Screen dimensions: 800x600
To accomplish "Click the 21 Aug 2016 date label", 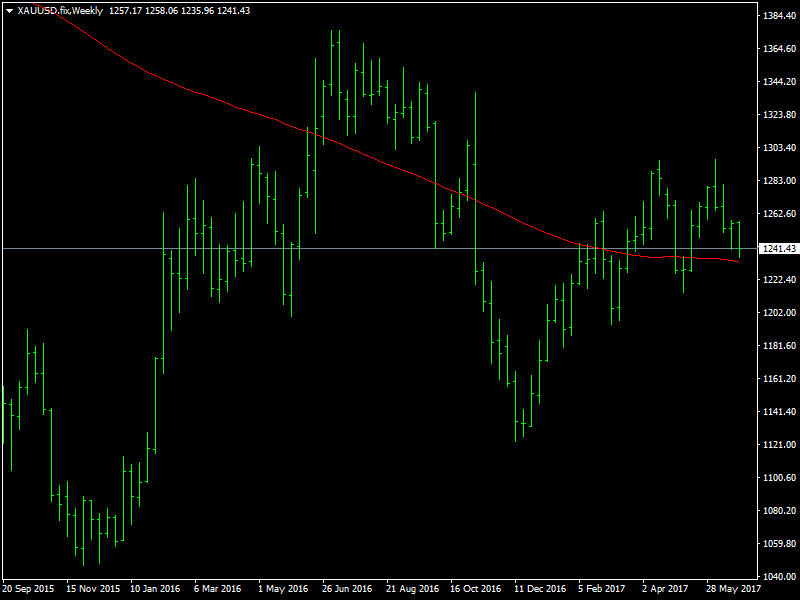I will [x=412, y=589].
